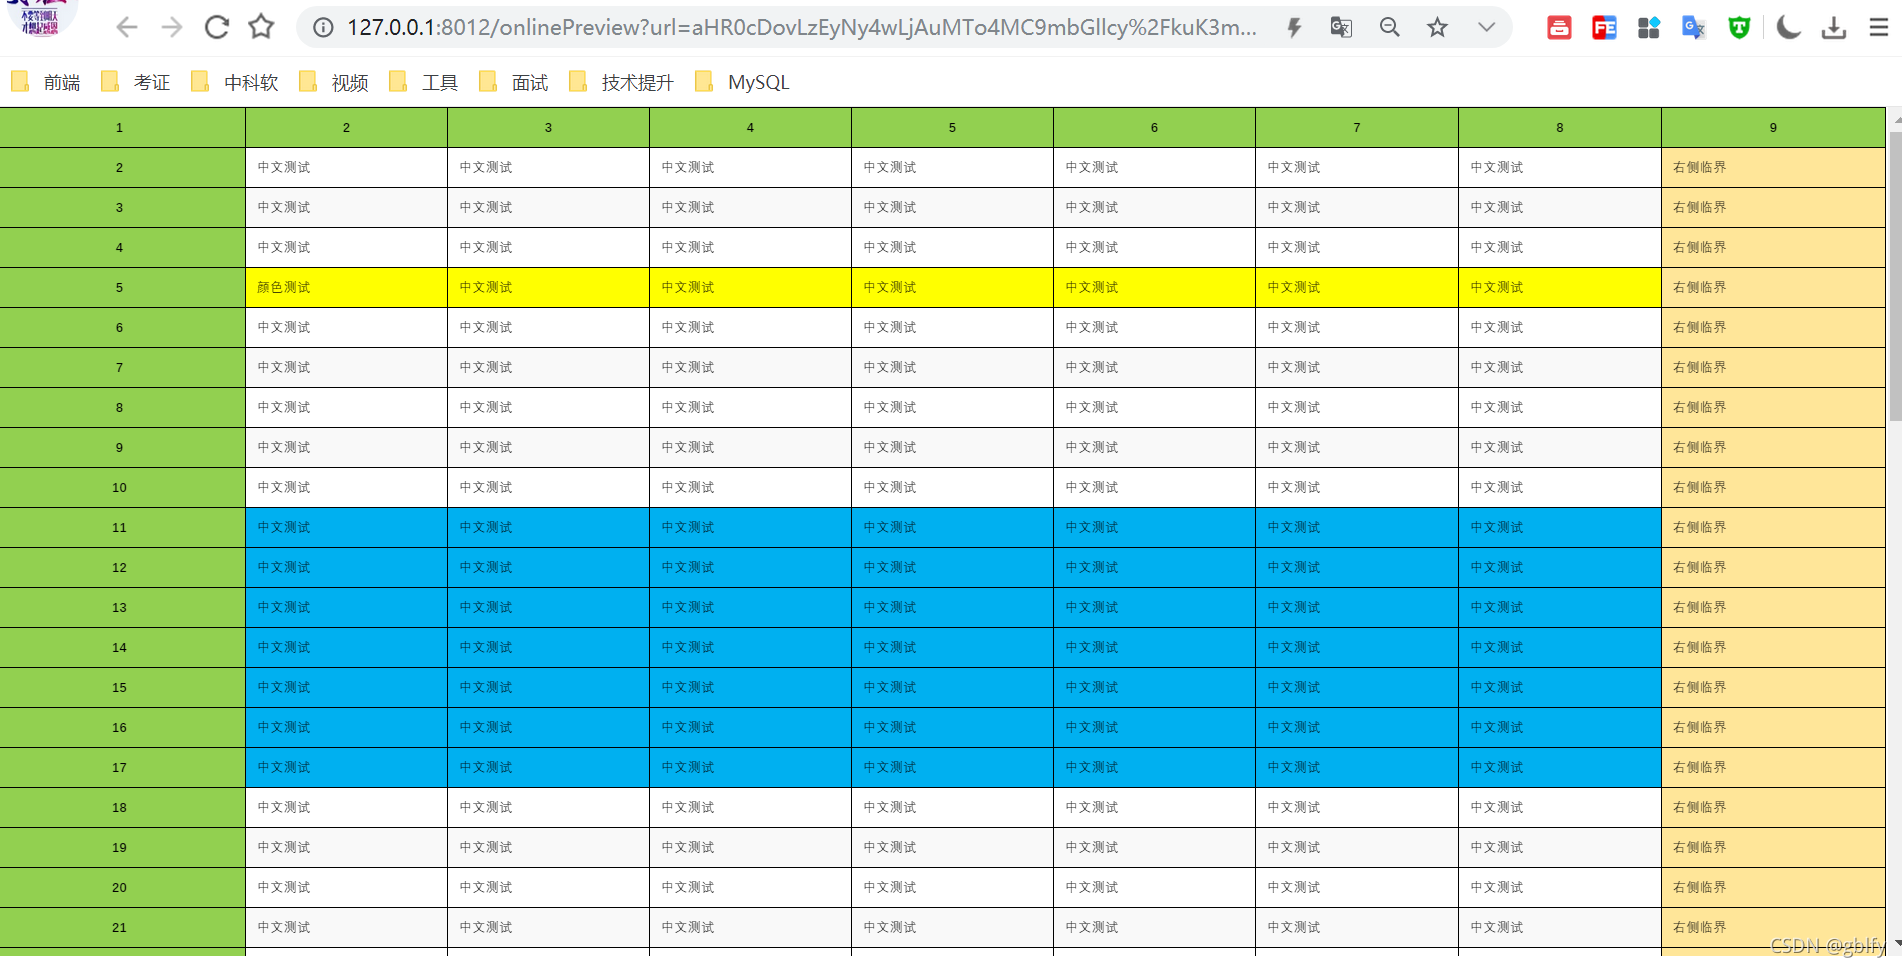
Task: Open the 面试 bookmark folder
Action: point(514,82)
